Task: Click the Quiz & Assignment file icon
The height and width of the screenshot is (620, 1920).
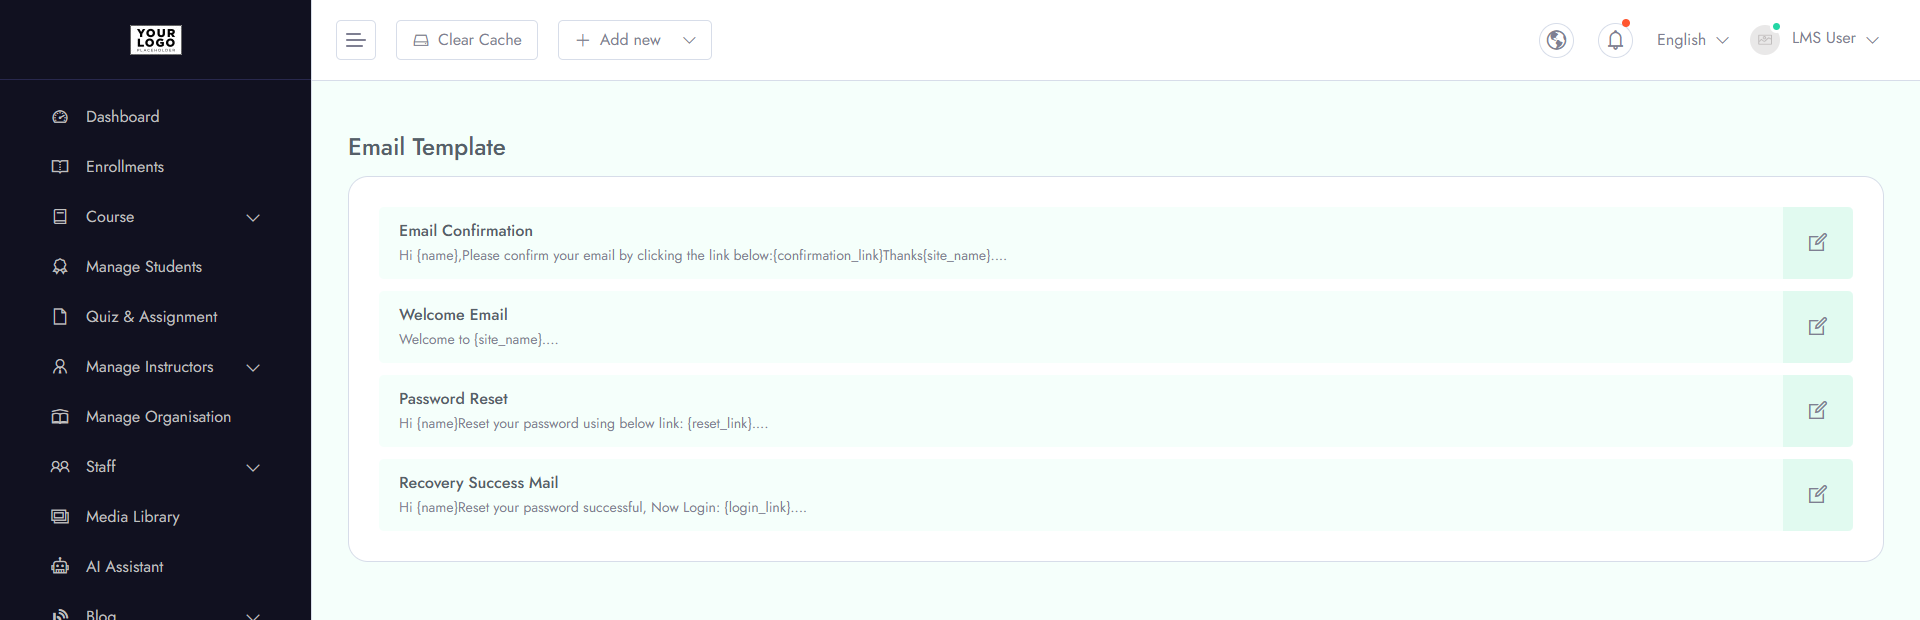Action: coord(60,317)
